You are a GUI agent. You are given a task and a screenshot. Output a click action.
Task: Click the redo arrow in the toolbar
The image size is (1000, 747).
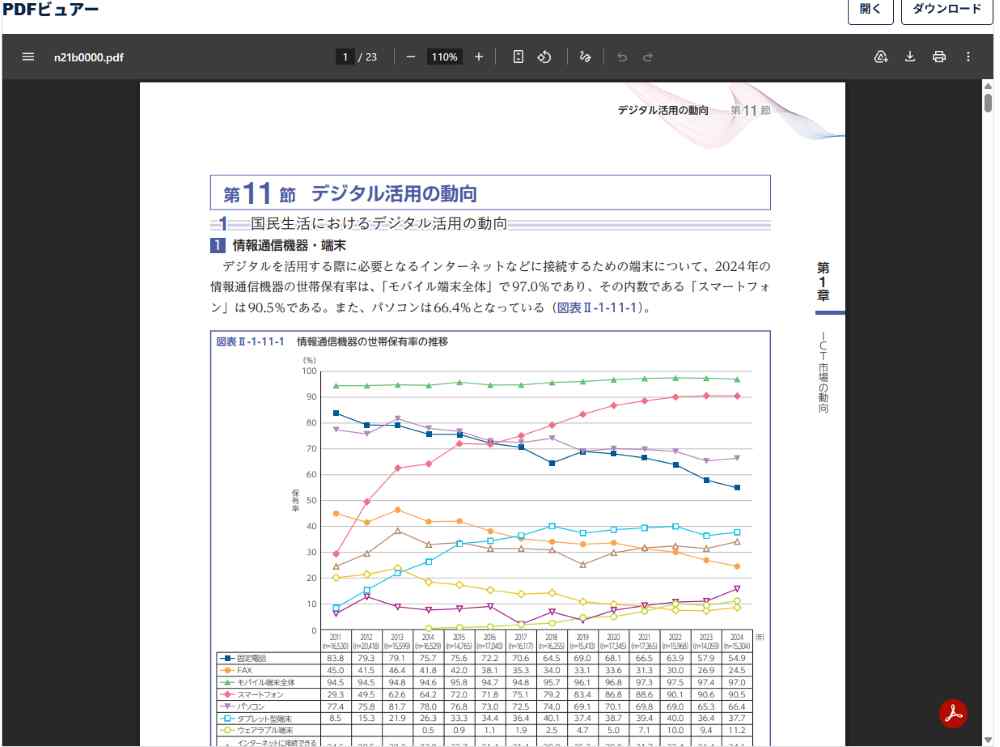[648, 57]
